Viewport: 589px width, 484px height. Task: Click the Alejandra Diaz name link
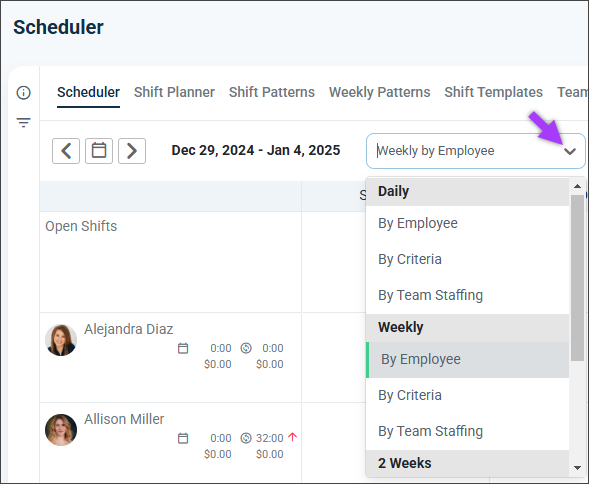pos(128,329)
